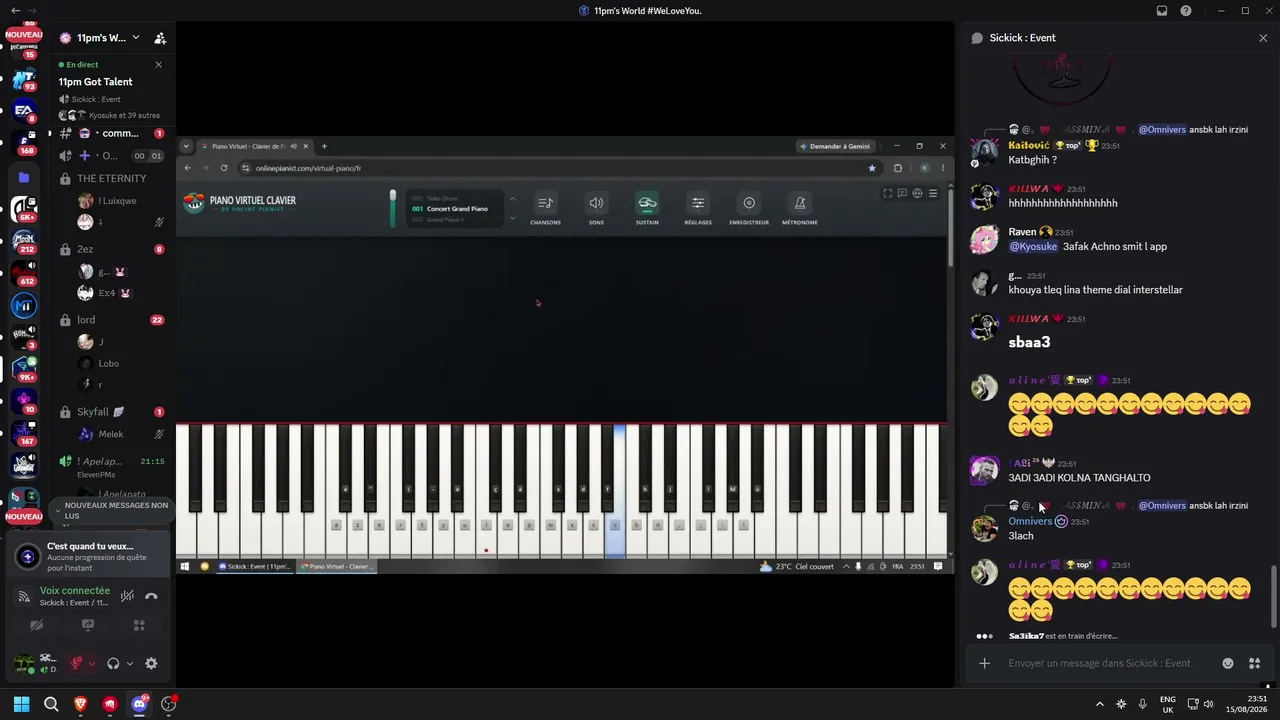Open the Métronome tool
The image size is (1280, 720).
tap(800, 209)
